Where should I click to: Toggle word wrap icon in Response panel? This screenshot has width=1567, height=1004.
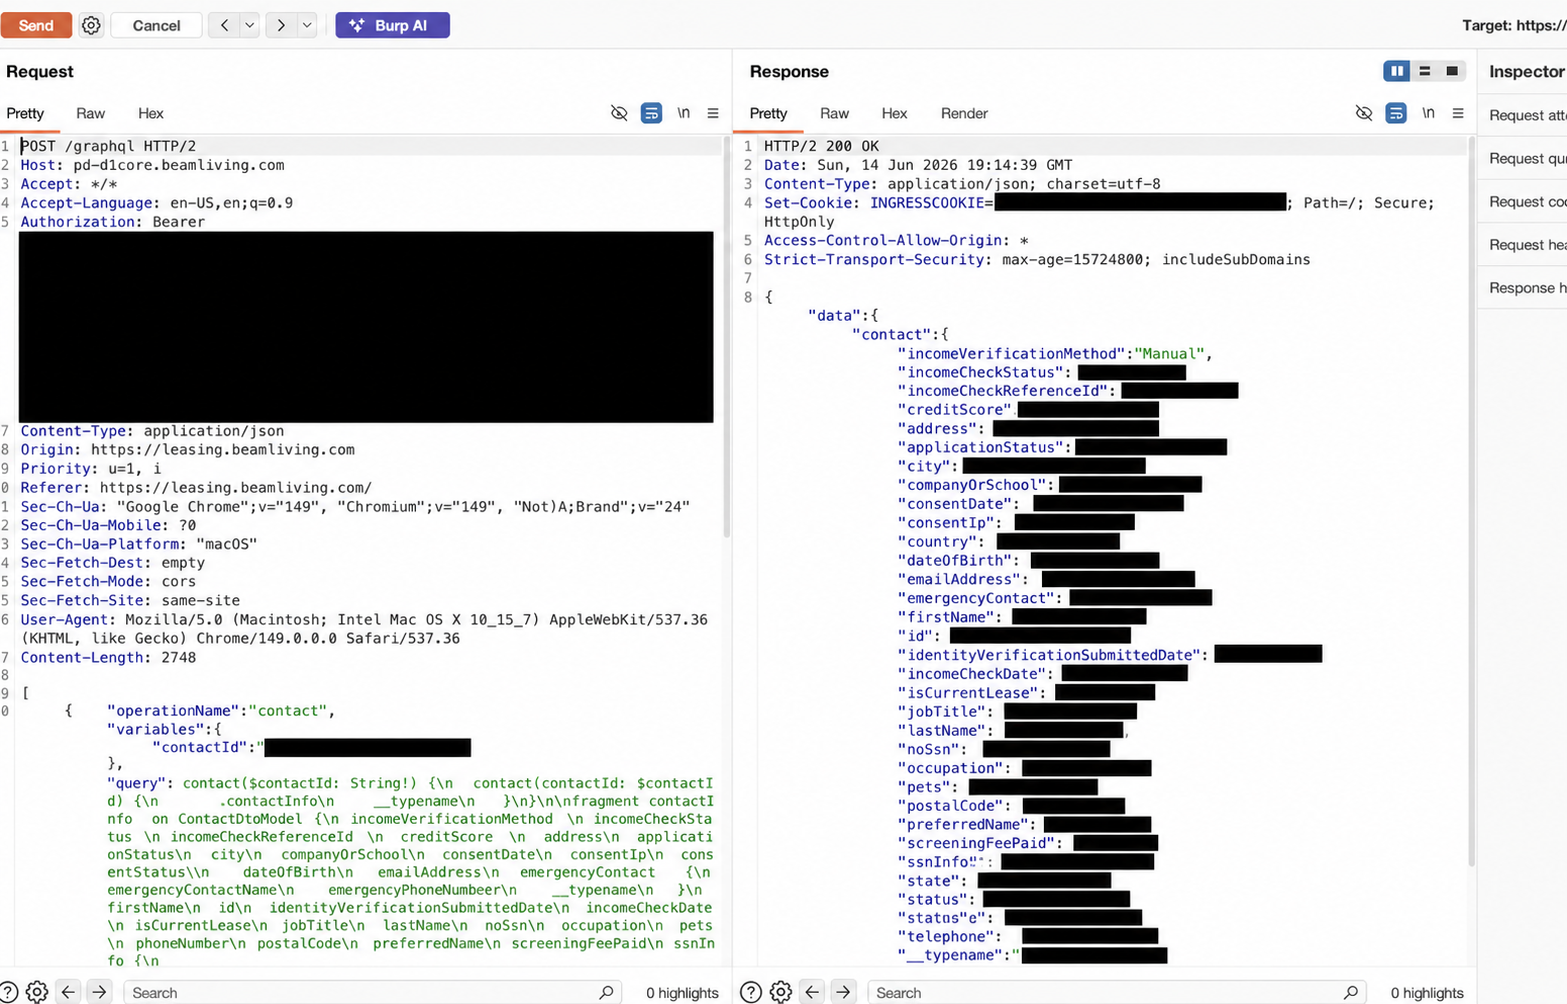(1396, 113)
